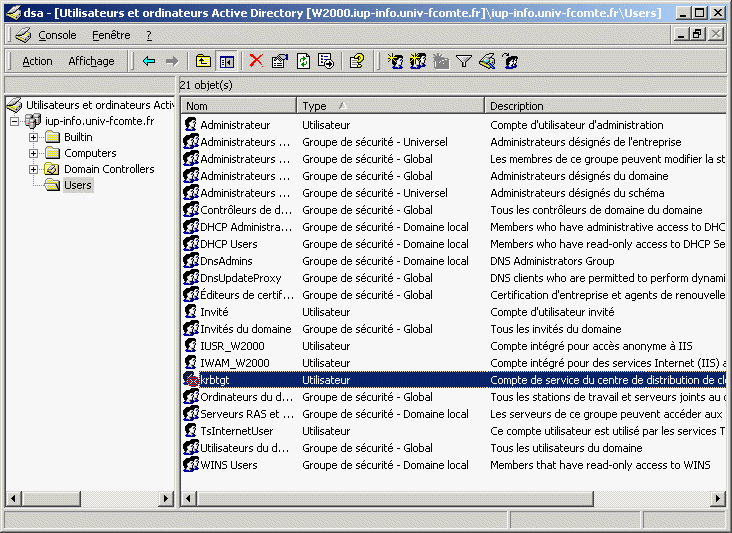Screen dimensions: 732x533
Task: Collapse the iup-info.univ-fcomte.fr domain node
Action: (14, 122)
